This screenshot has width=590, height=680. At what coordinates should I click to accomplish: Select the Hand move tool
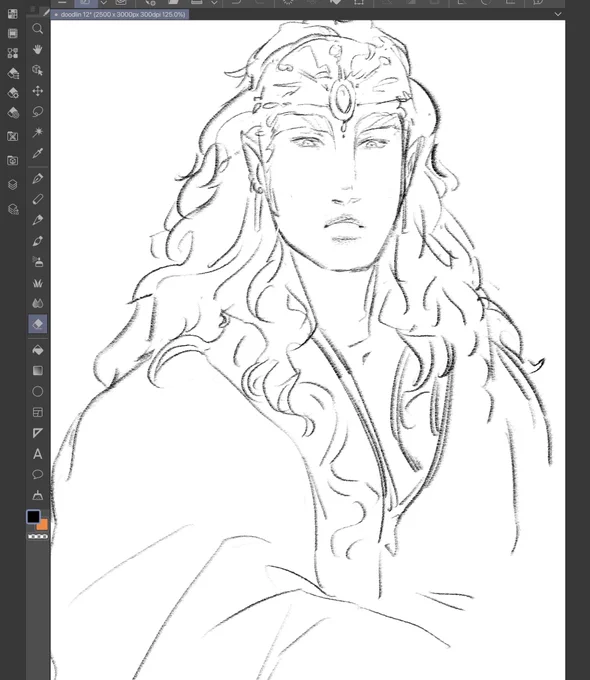38,49
